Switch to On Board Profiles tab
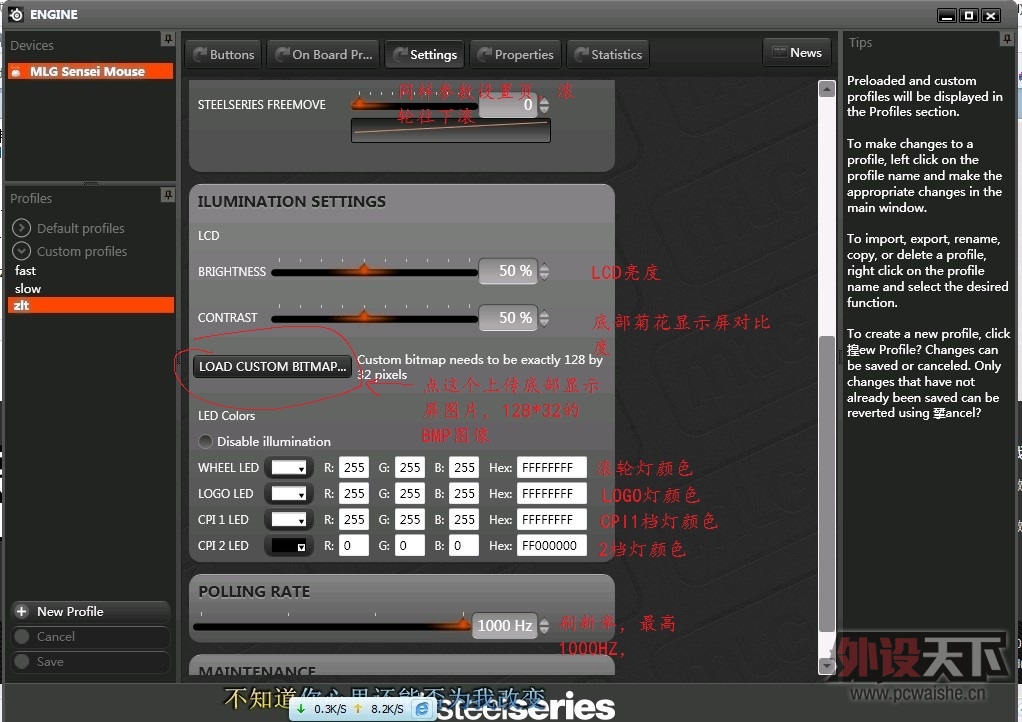 (324, 55)
